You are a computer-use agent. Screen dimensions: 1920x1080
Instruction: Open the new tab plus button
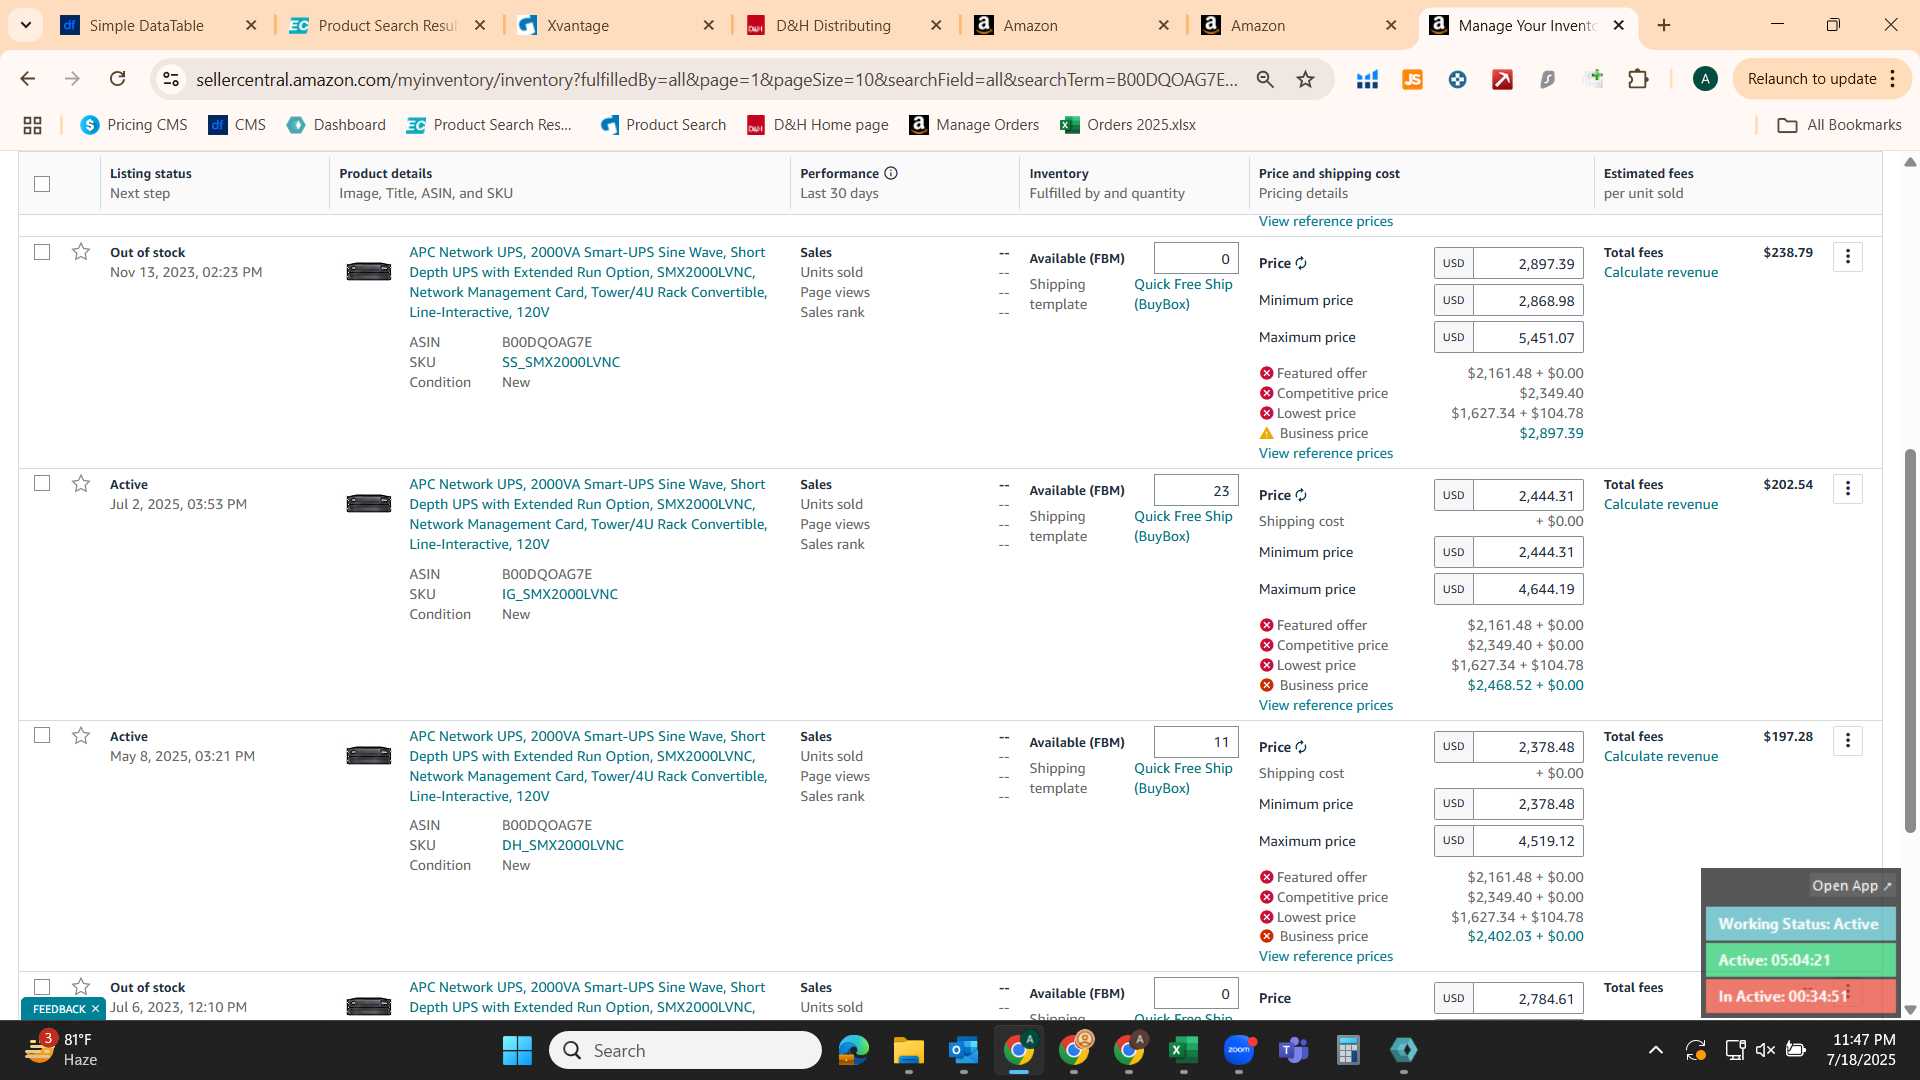pyautogui.click(x=1664, y=25)
